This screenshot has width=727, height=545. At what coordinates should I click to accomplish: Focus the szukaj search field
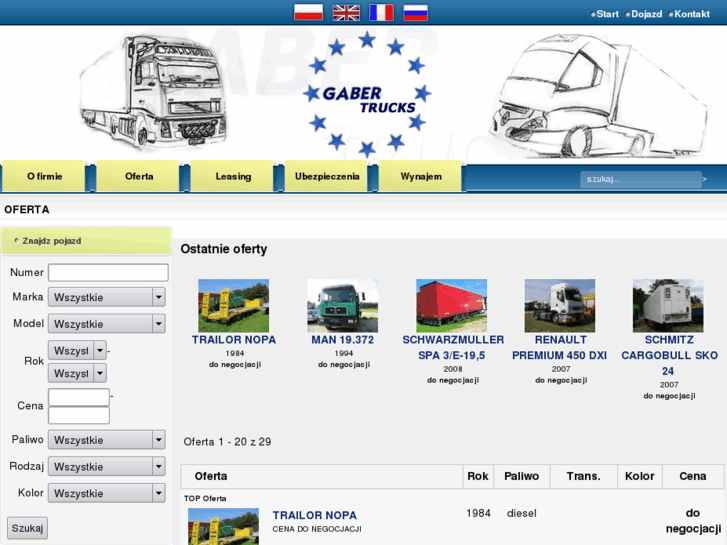point(640,179)
